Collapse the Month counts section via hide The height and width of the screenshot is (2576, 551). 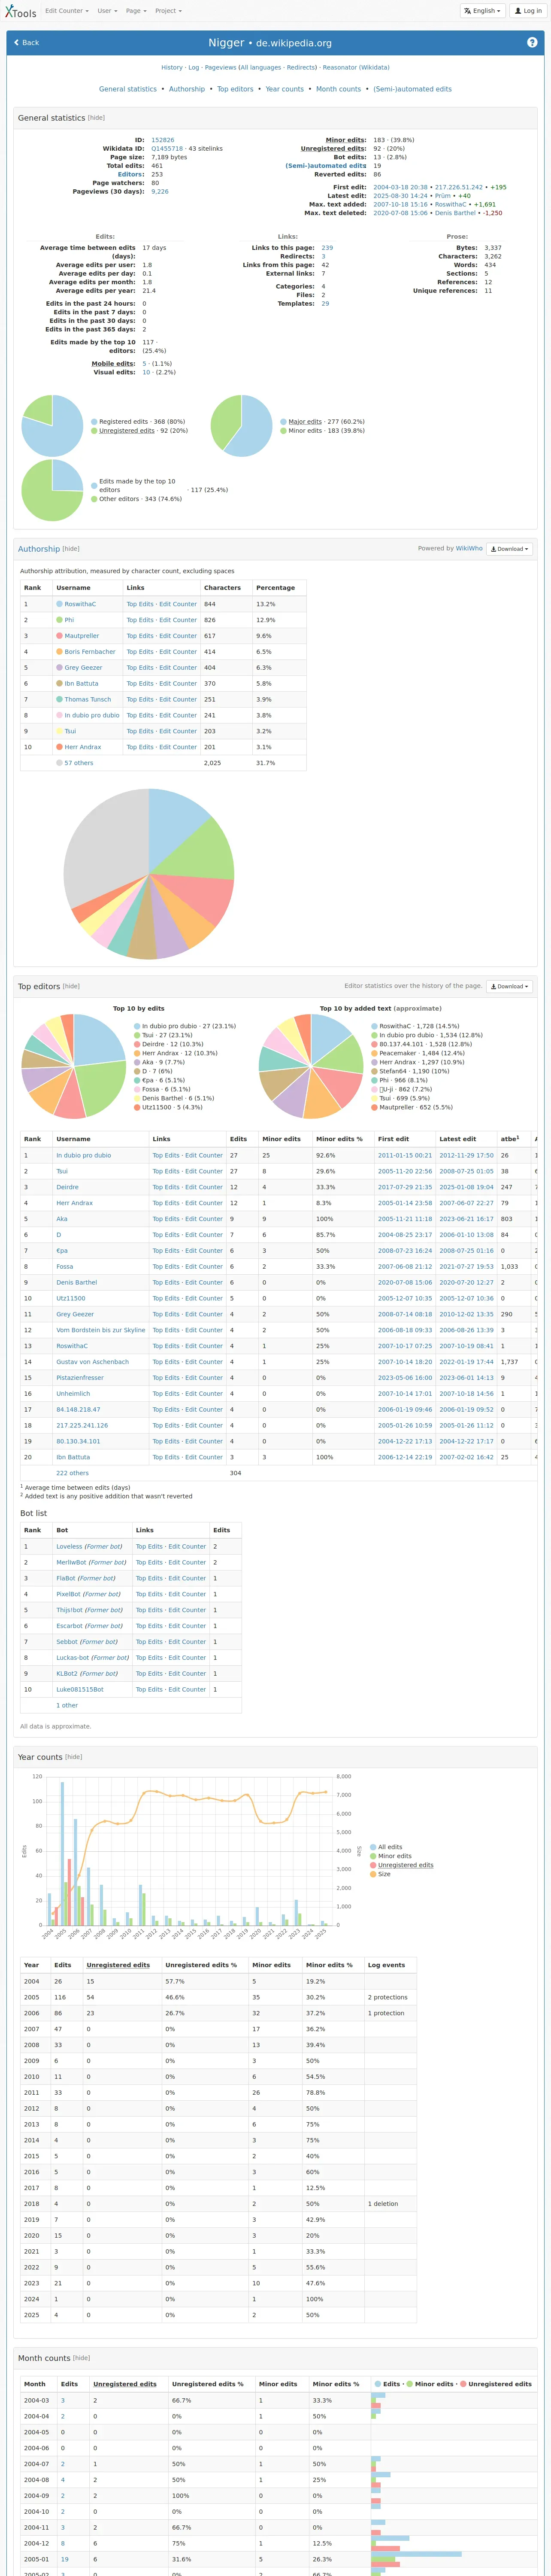coord(81,2358)
